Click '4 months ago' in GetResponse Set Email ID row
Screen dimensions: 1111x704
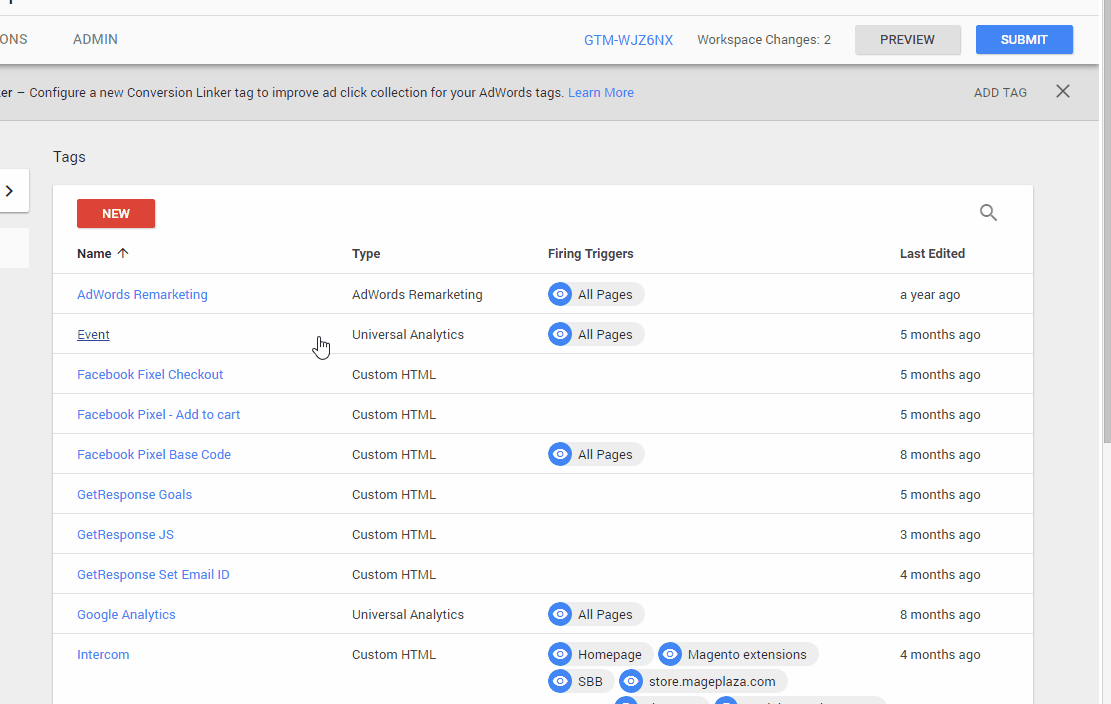click(940, 574)
